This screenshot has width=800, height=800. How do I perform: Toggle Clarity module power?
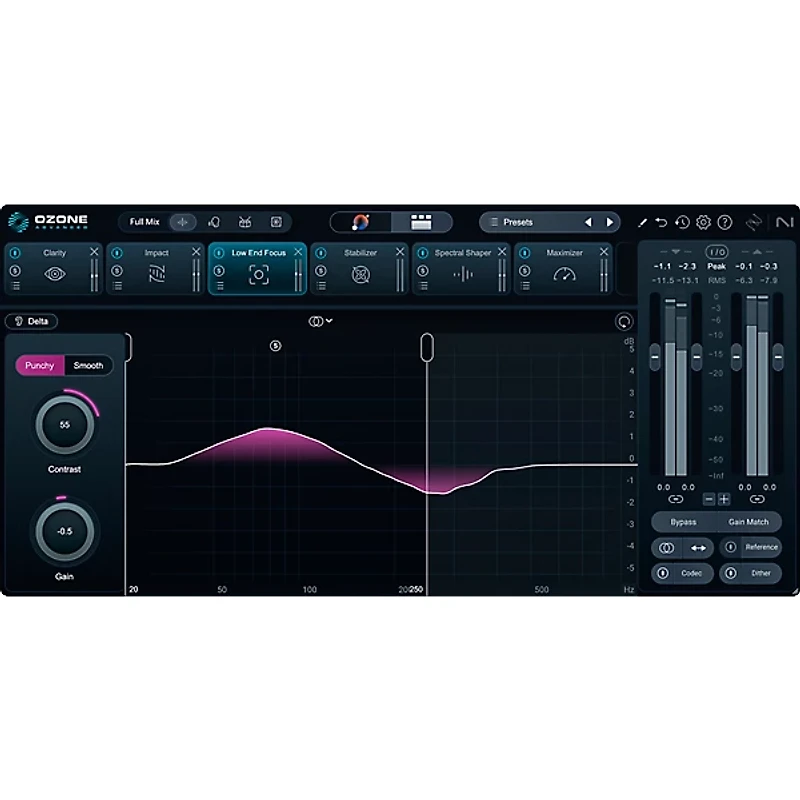point(15,253)
